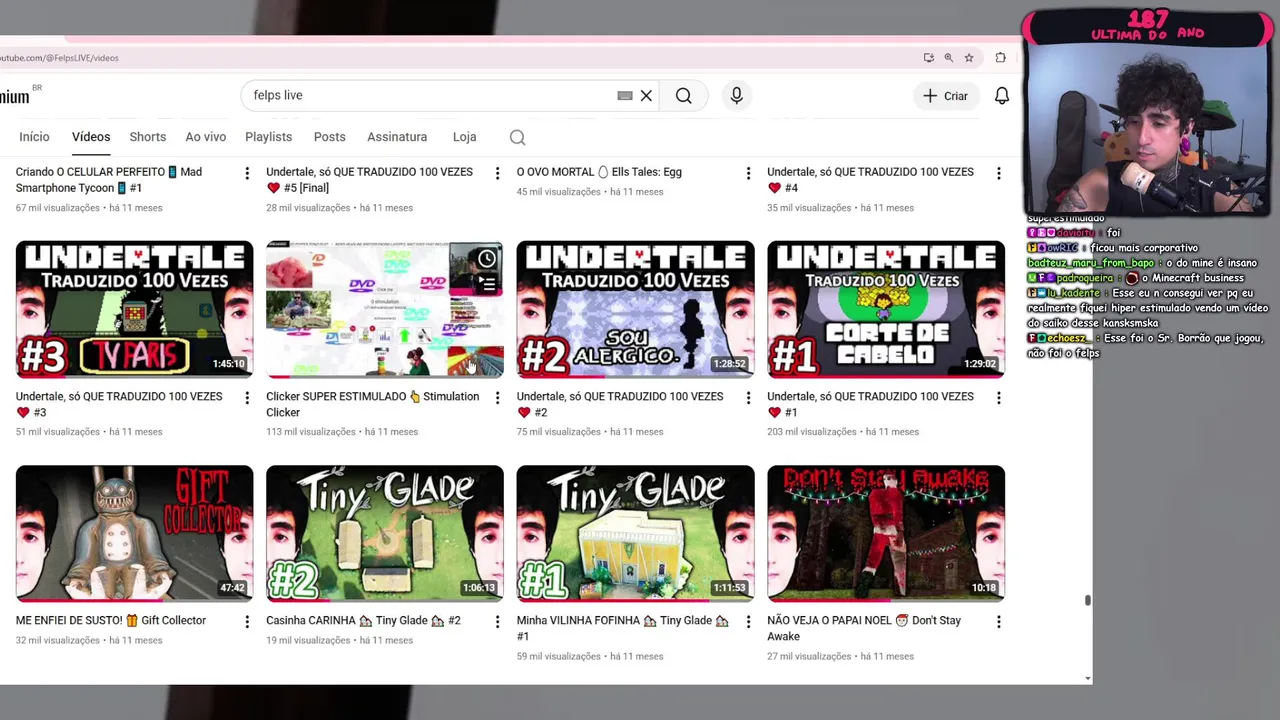Viewport: 1280px width, 720px height.
Task: Open Undertale #3 TV Paris thumbnail
Action: click(134, 309)
